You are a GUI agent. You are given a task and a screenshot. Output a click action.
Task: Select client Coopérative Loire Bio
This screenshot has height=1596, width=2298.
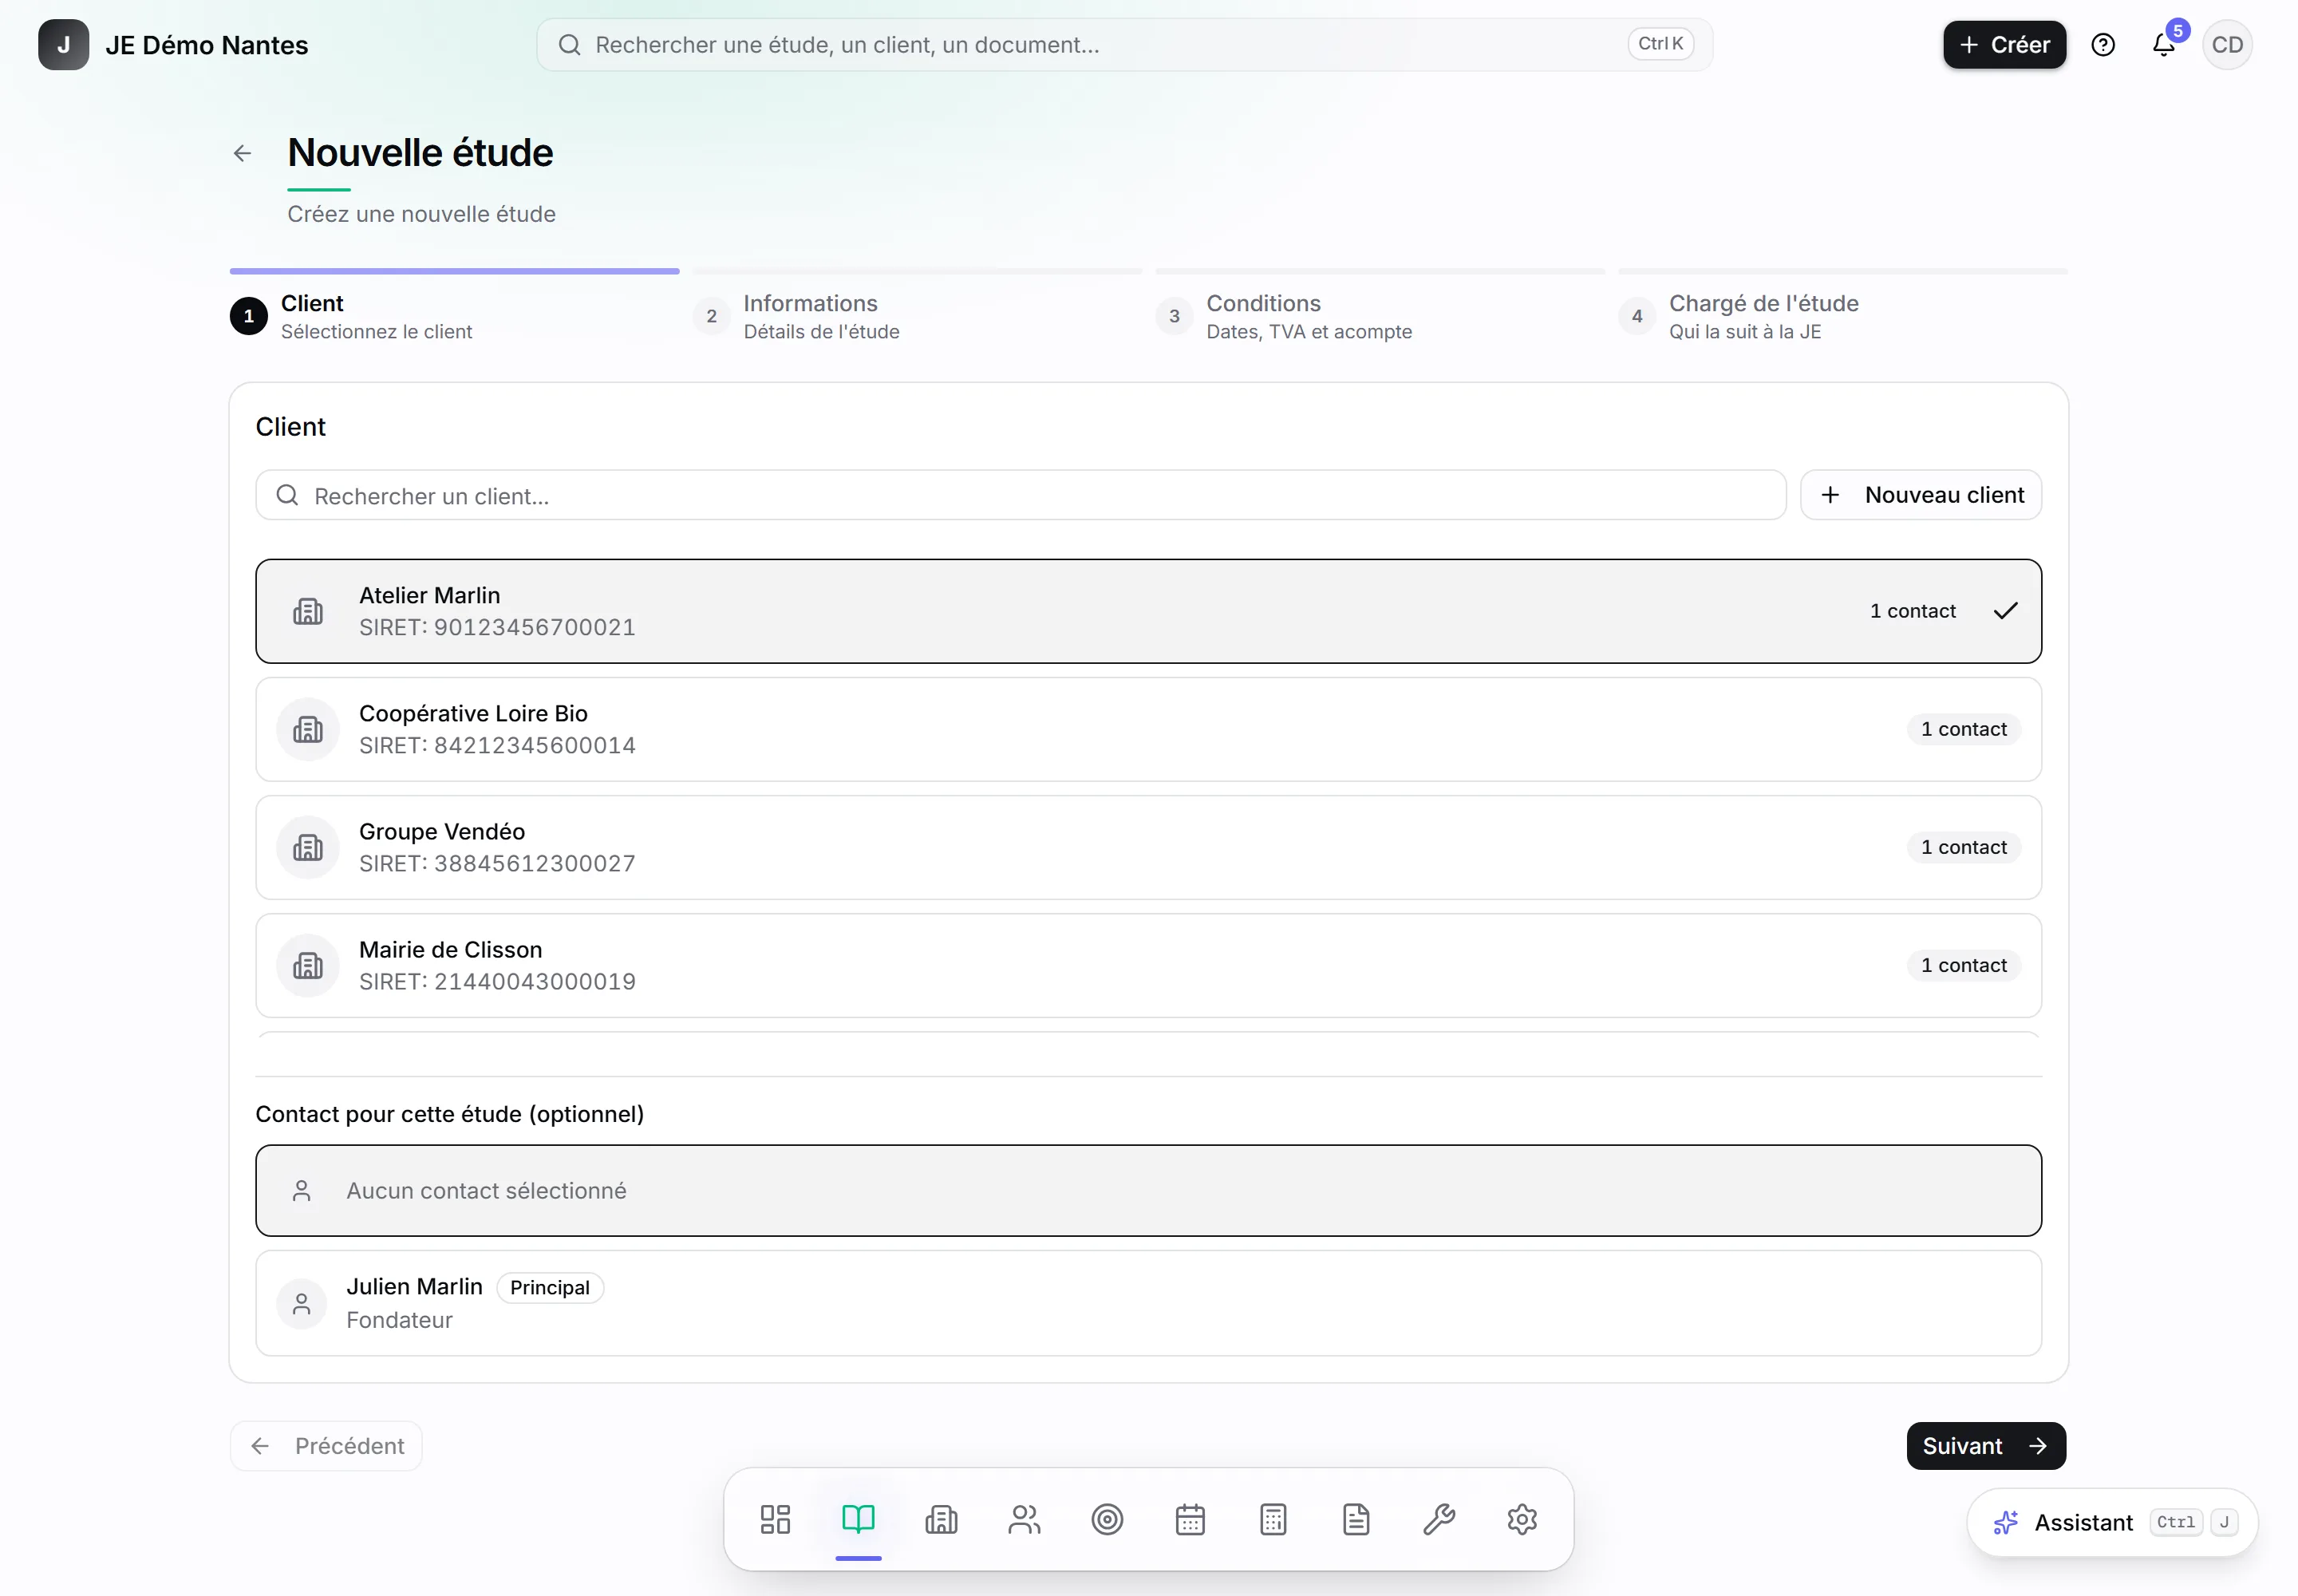pyautogui.click(x=1148, y=729)
